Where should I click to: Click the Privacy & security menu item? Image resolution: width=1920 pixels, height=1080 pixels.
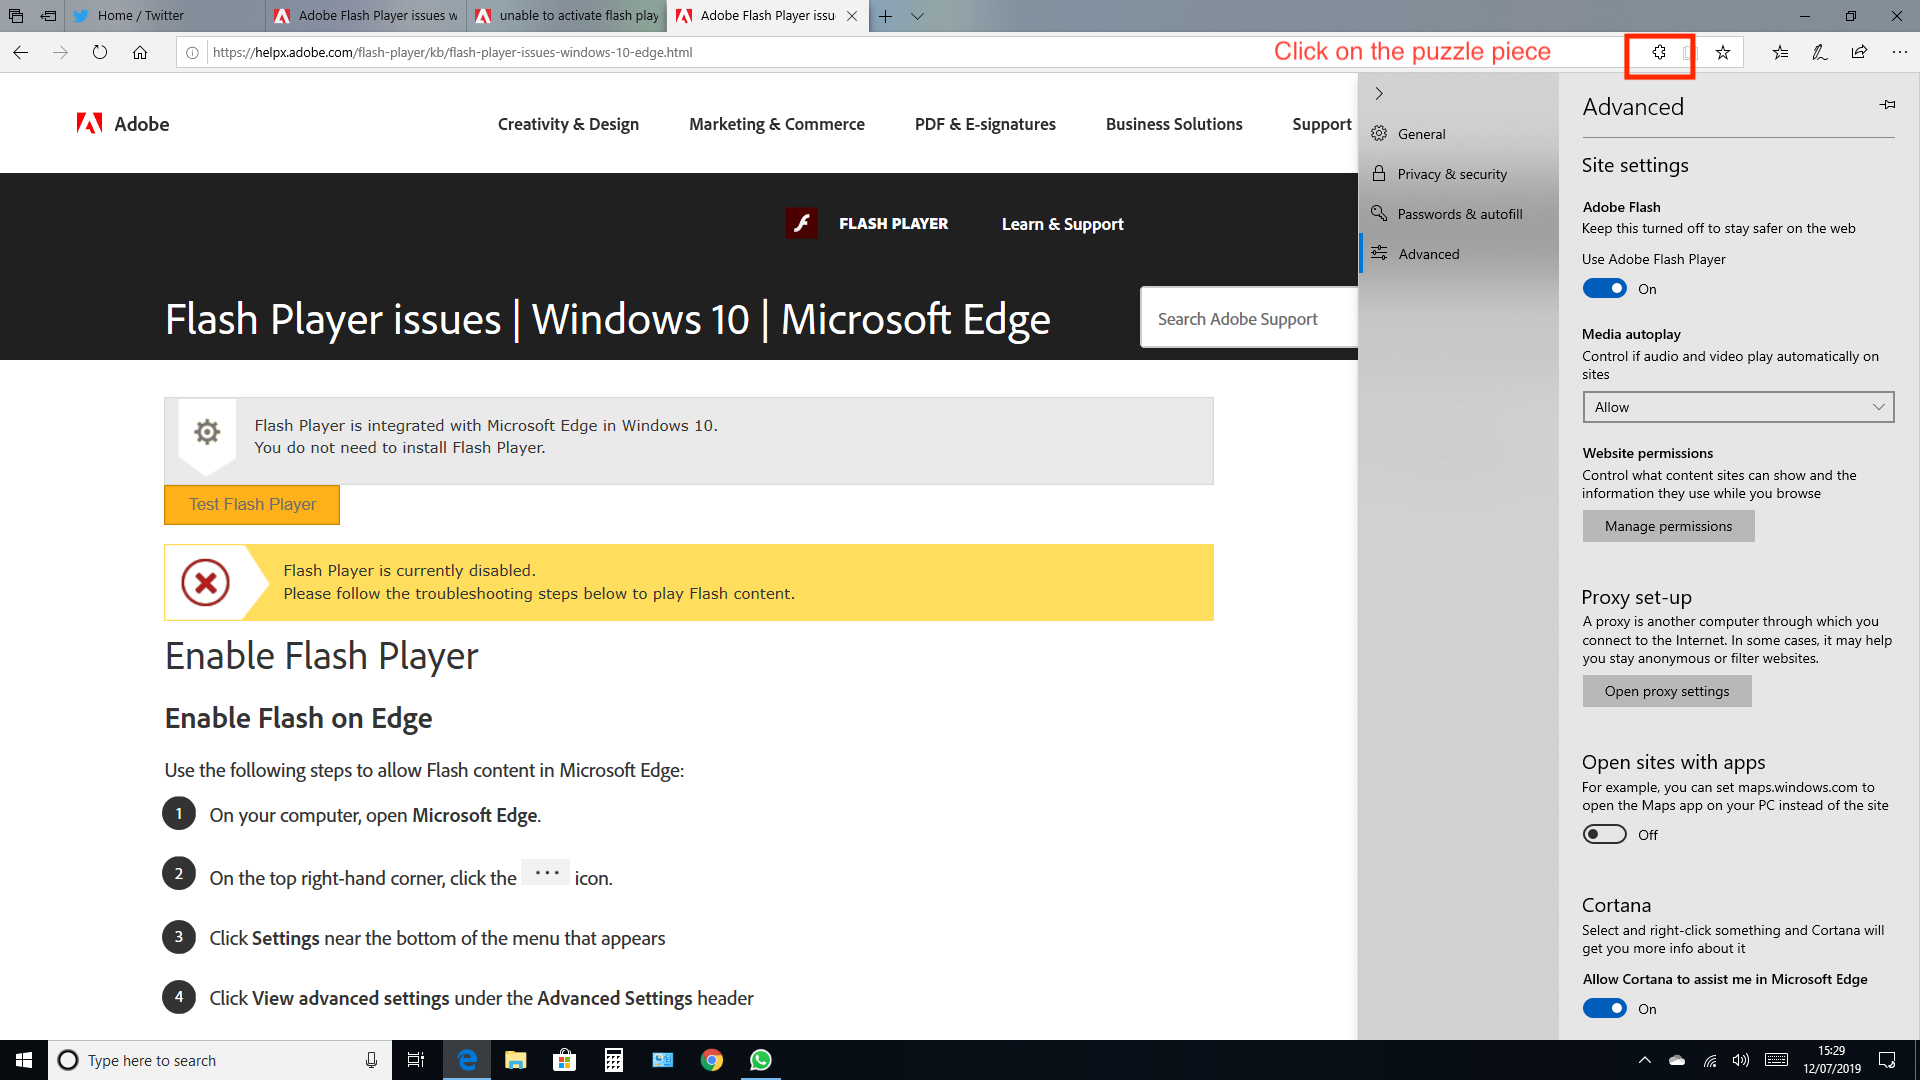1452,173
